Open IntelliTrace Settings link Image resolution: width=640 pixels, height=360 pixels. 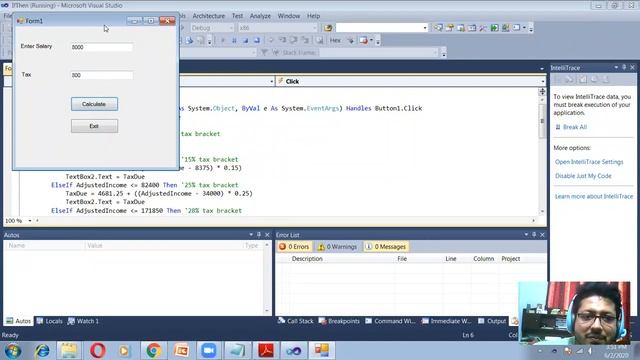[589, 162]
